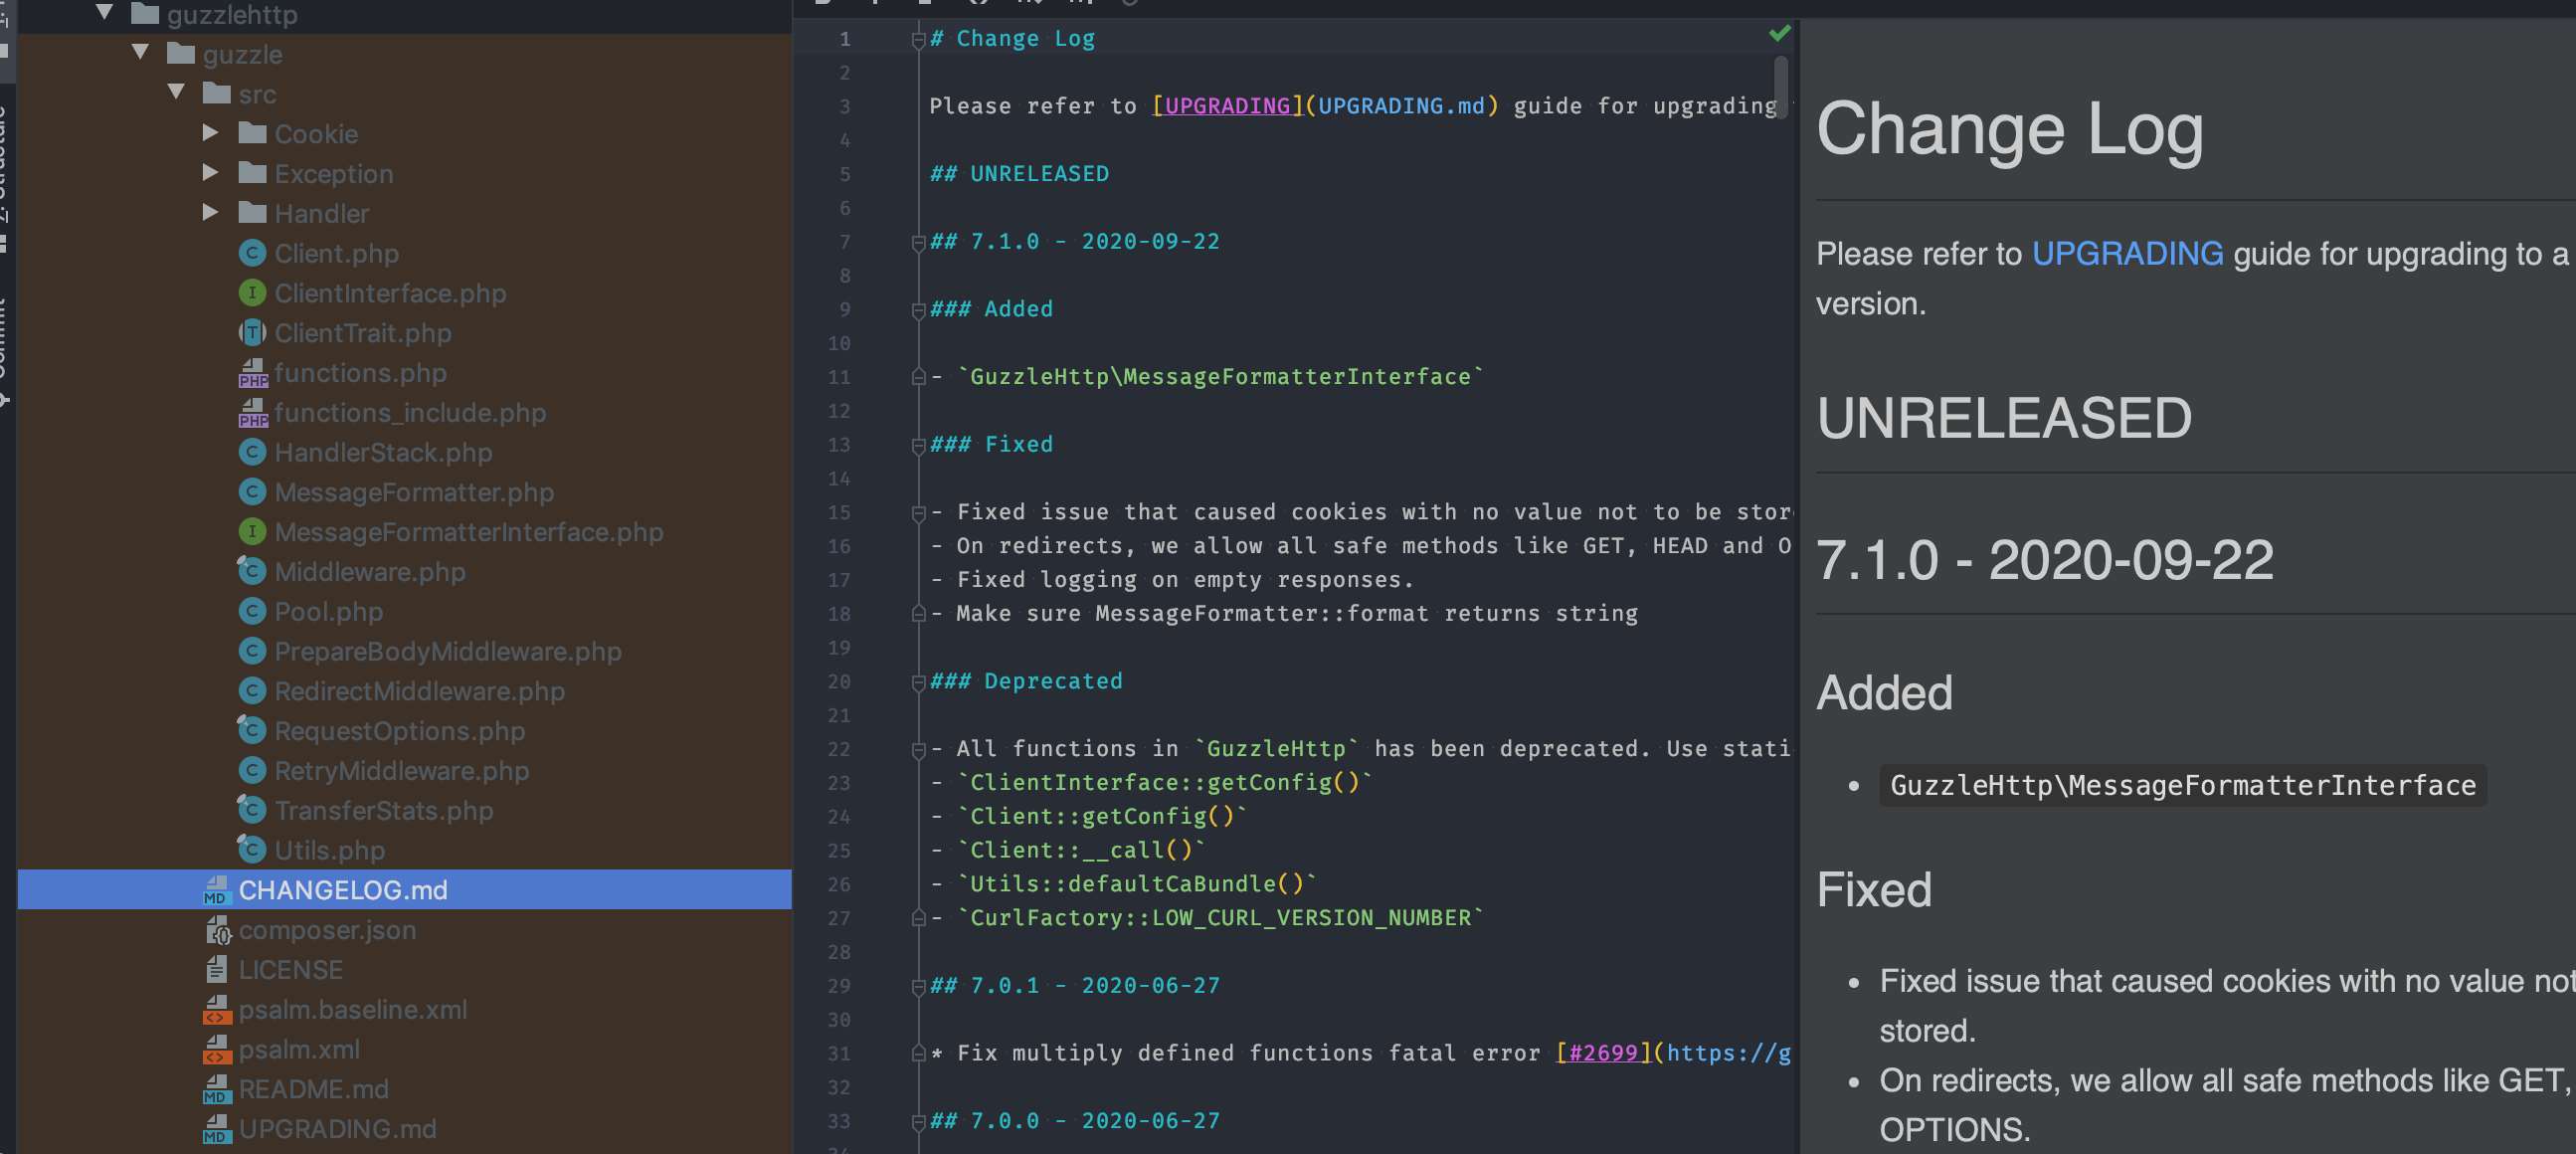
Task: Click the composer.json file icon
Action: pos(217,930)
